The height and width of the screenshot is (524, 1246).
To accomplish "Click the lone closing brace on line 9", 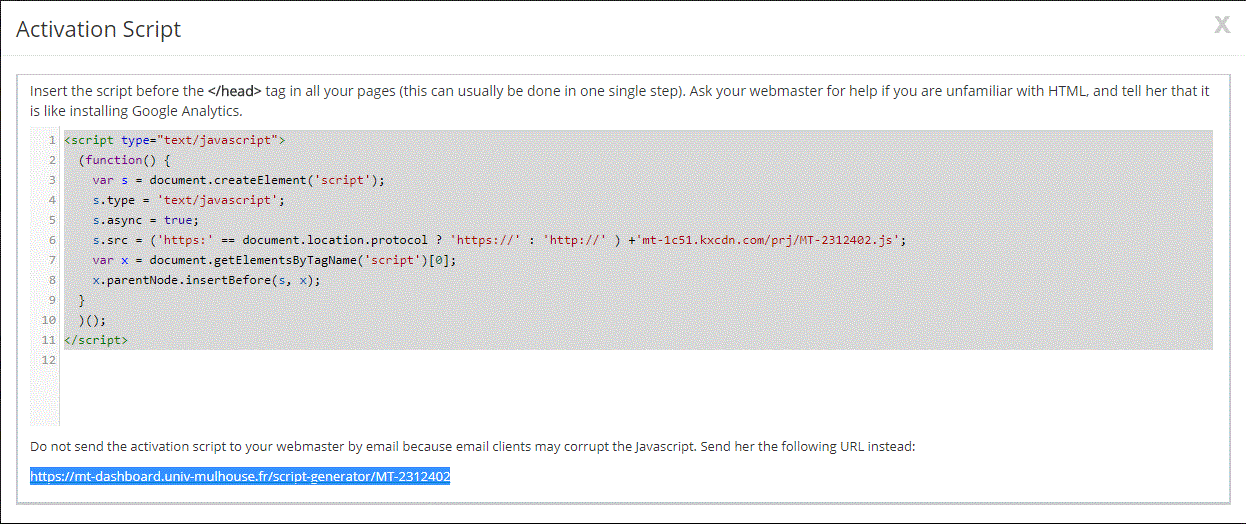I will pos(81,300).
